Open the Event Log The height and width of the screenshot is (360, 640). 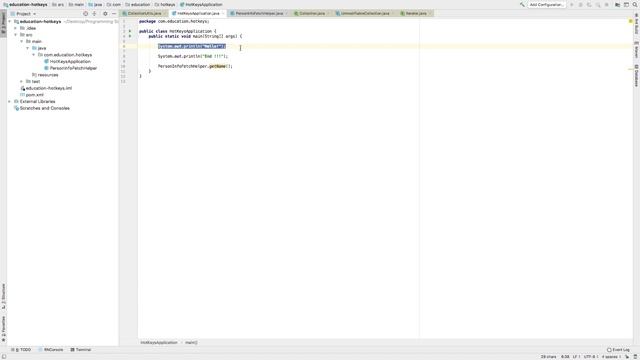pyautogui.click(x=618, y=350)
